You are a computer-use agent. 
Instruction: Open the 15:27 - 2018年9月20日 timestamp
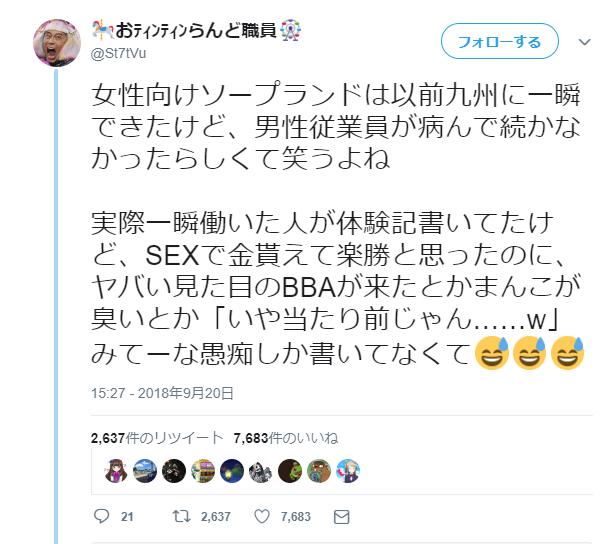(x=162, y=393)
